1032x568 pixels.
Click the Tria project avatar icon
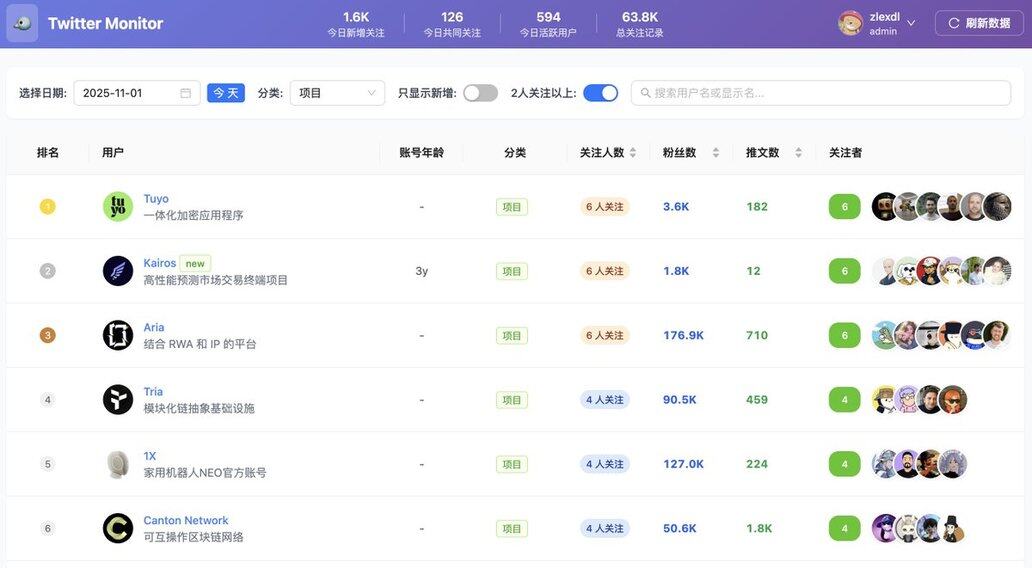[x=118, y=400]
